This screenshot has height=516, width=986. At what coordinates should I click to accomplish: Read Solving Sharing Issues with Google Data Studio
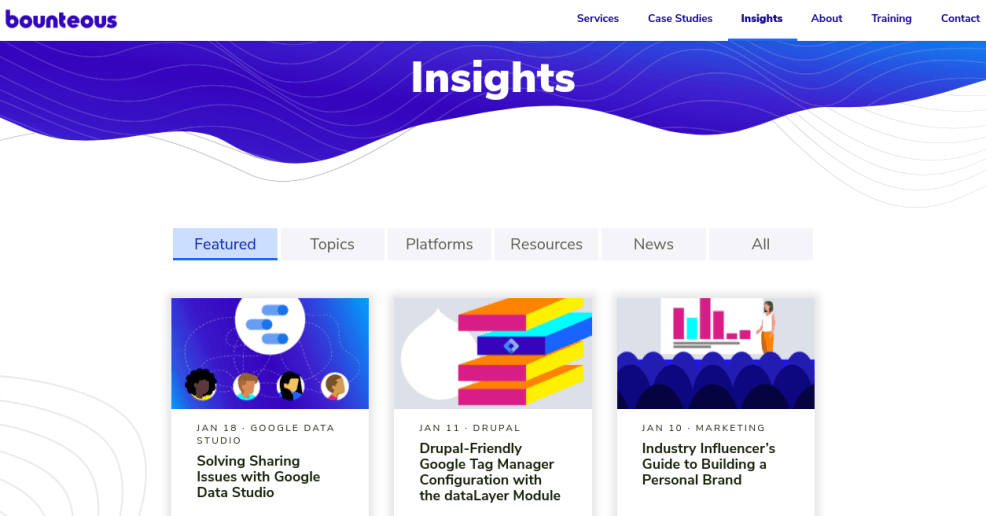[258, 477]
